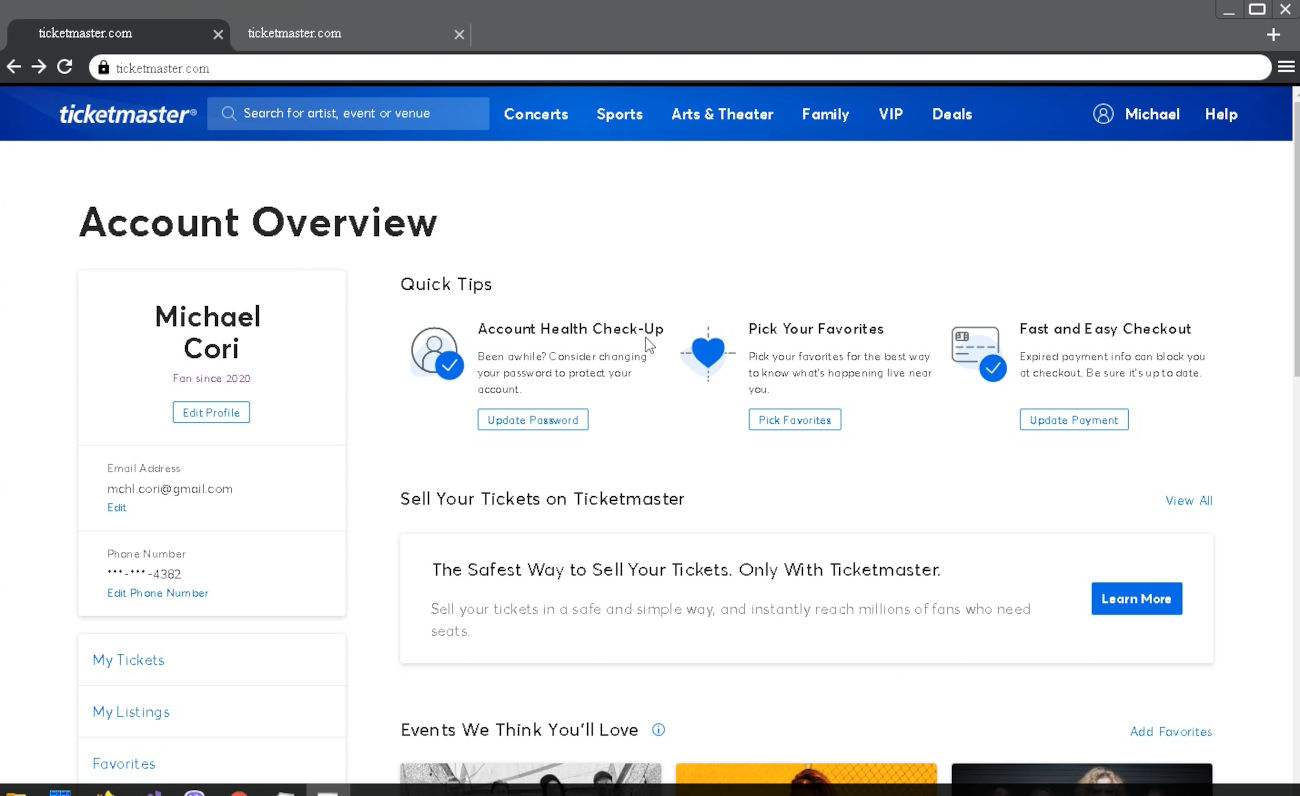Click the Add Favorites link
This screenshot has height=796, width=1300.
(x=1171, y=732)
